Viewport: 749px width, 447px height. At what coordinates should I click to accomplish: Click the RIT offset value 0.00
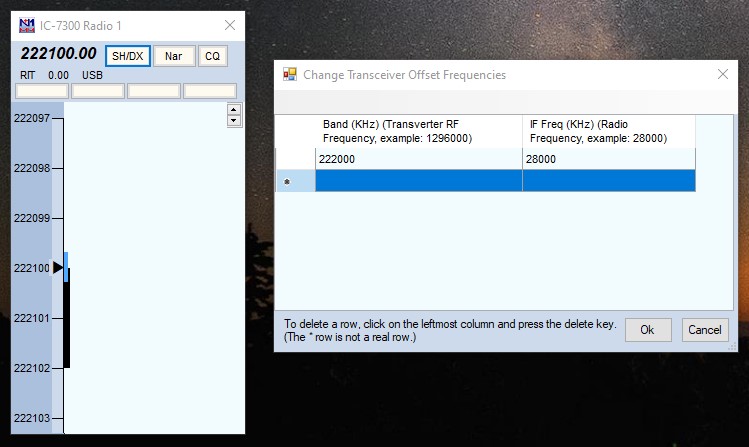pyautogui.click(x=58, y=75)
